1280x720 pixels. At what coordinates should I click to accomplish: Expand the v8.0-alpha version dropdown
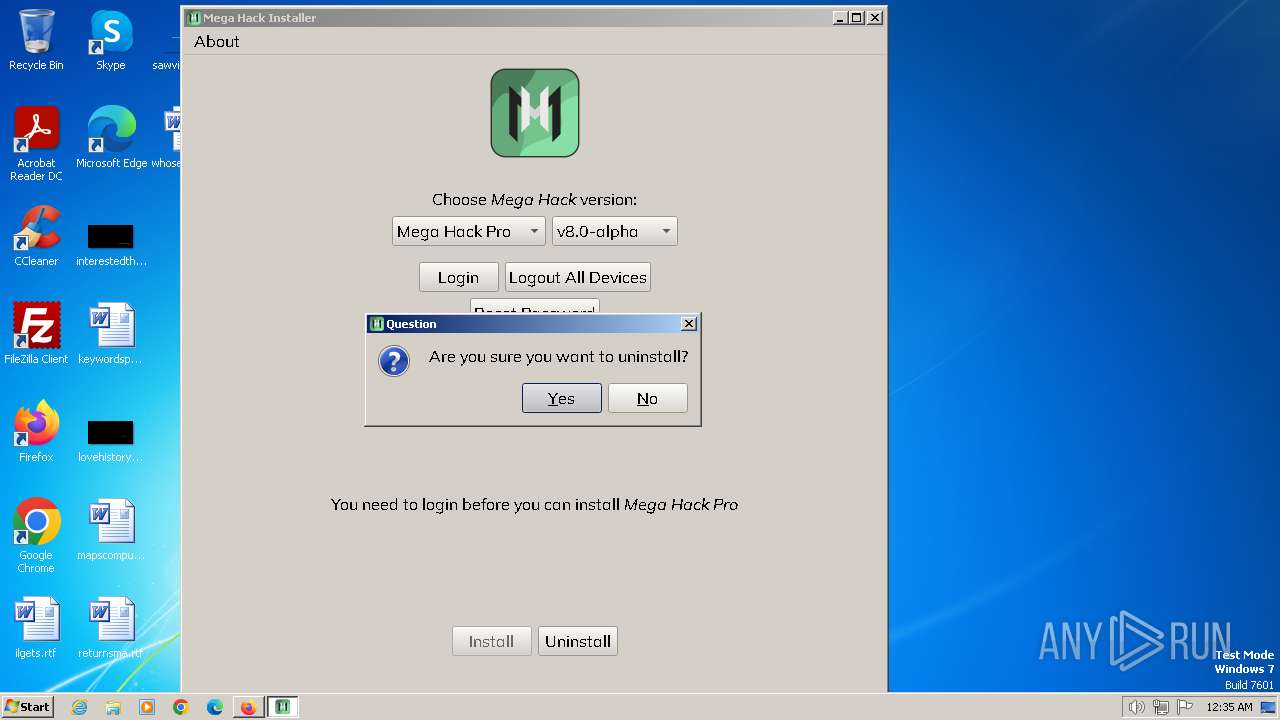coord(615,231)
